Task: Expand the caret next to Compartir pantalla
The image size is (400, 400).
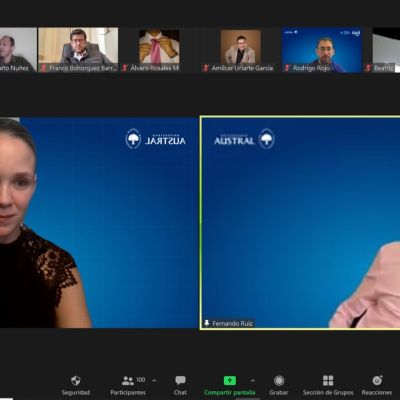Action: (x=253, y=380)
